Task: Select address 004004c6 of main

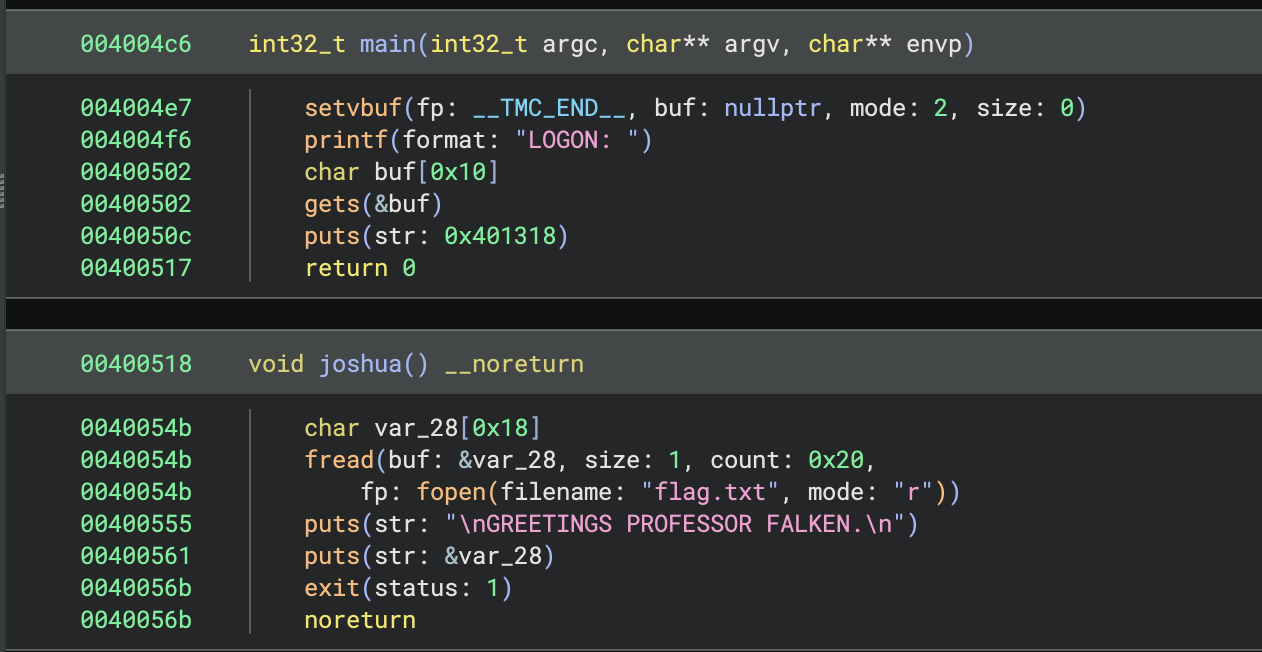Action: [135, 44]
